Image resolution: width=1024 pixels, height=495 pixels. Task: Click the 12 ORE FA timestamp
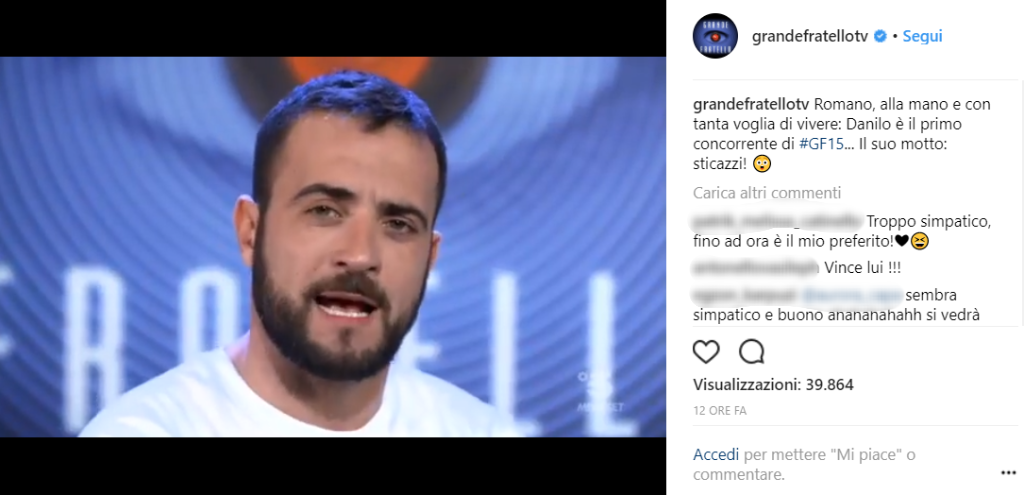pos(720,411)
